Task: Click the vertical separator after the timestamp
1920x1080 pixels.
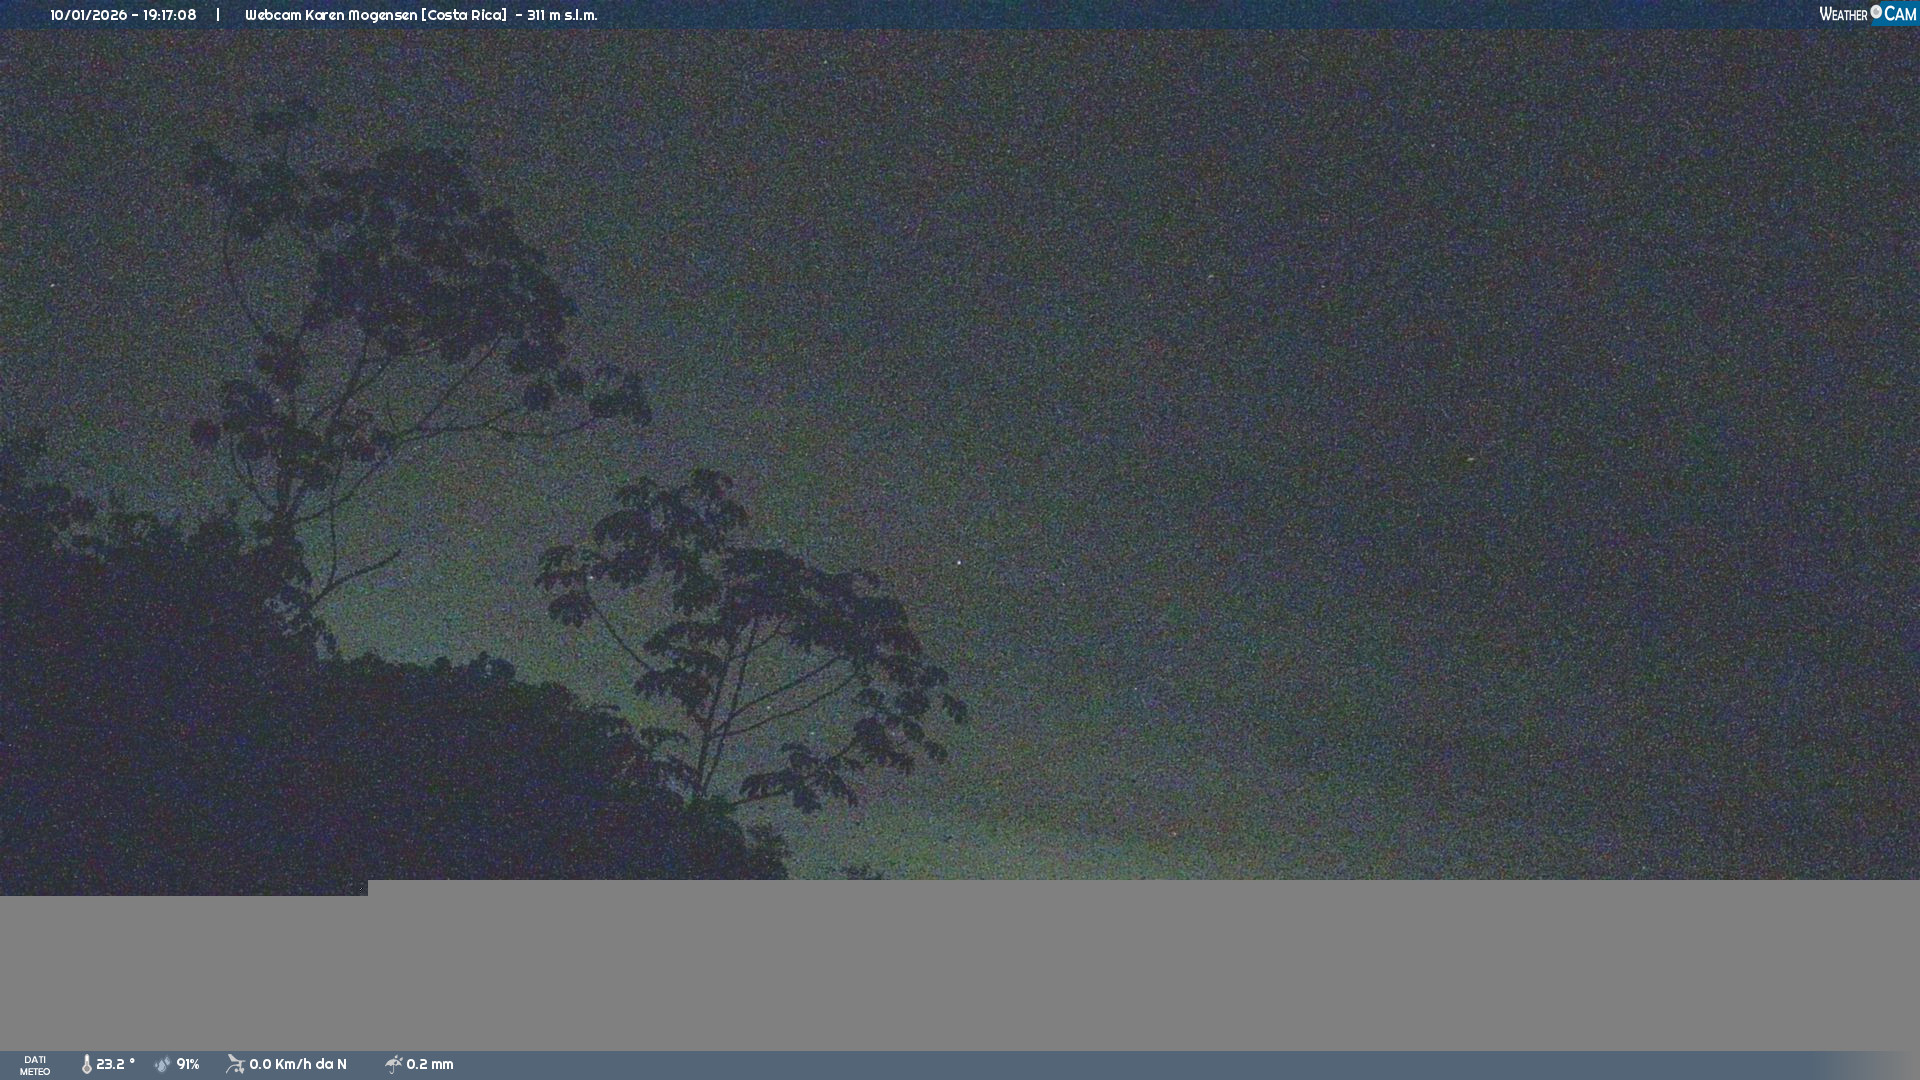Action: point(218,15)
